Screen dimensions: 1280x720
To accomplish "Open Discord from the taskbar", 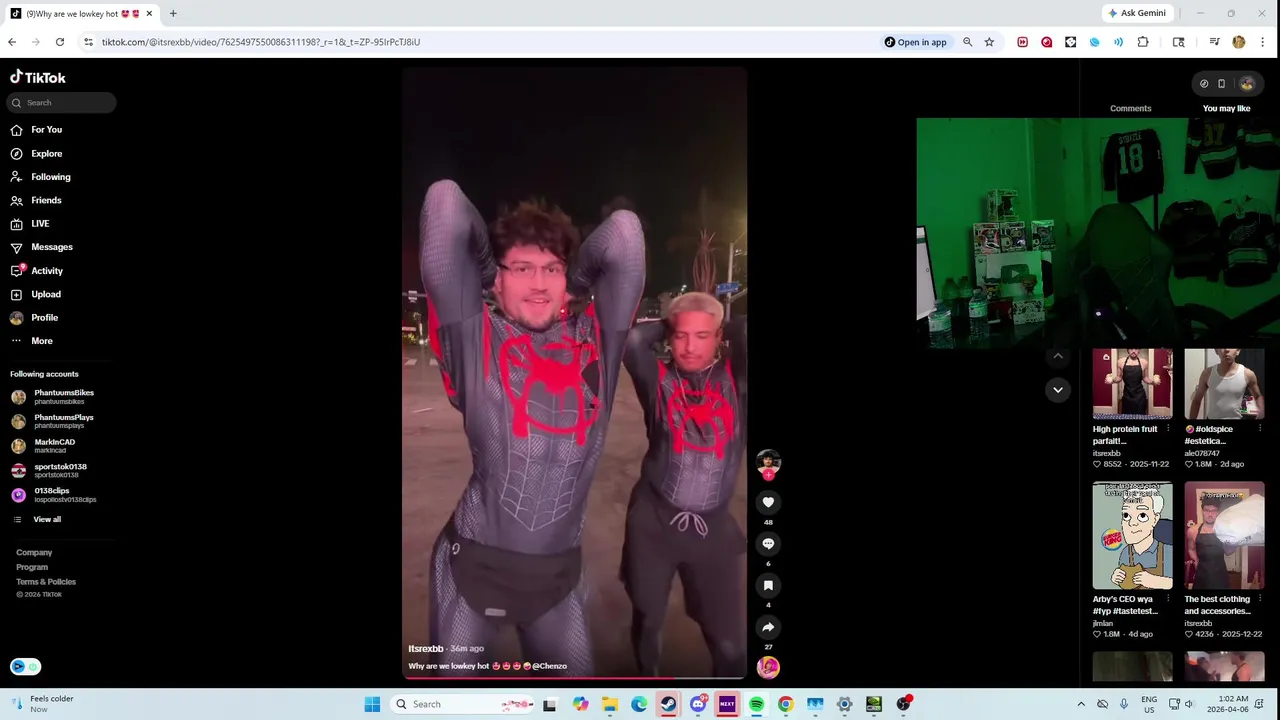I will click(698, 704).
